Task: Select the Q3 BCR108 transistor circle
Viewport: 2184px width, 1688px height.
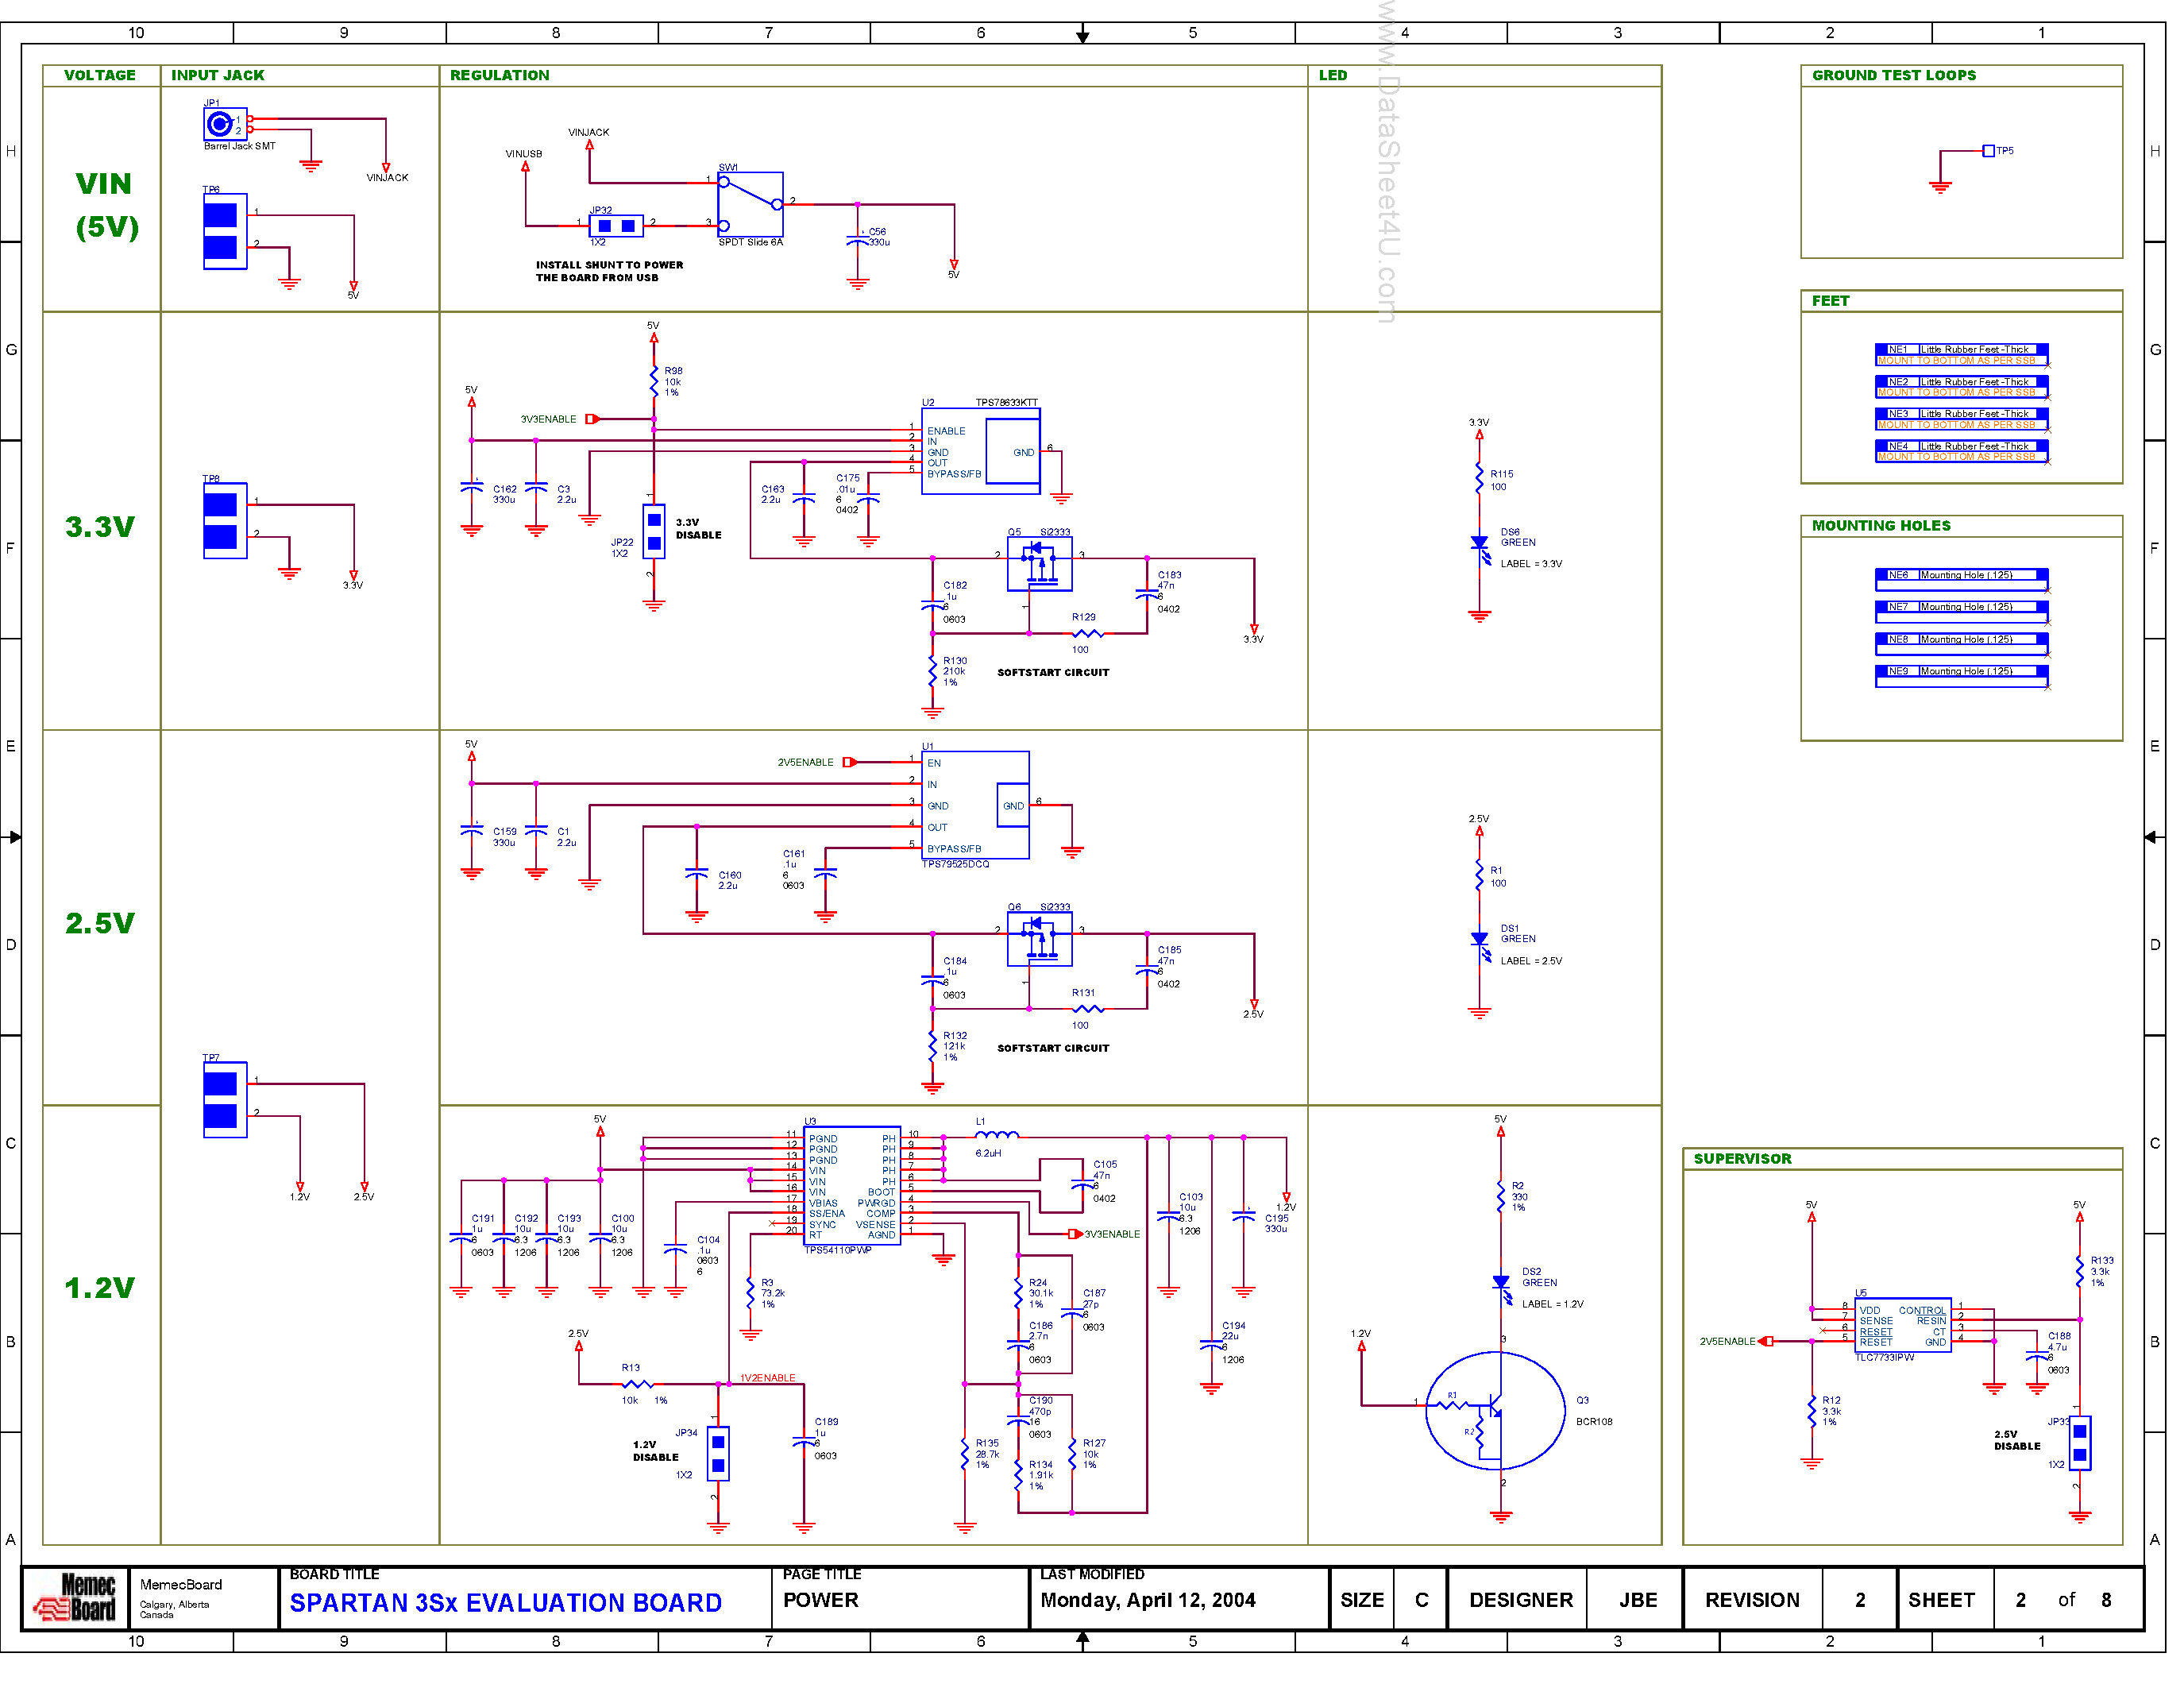Action: pos(1496,1410)
